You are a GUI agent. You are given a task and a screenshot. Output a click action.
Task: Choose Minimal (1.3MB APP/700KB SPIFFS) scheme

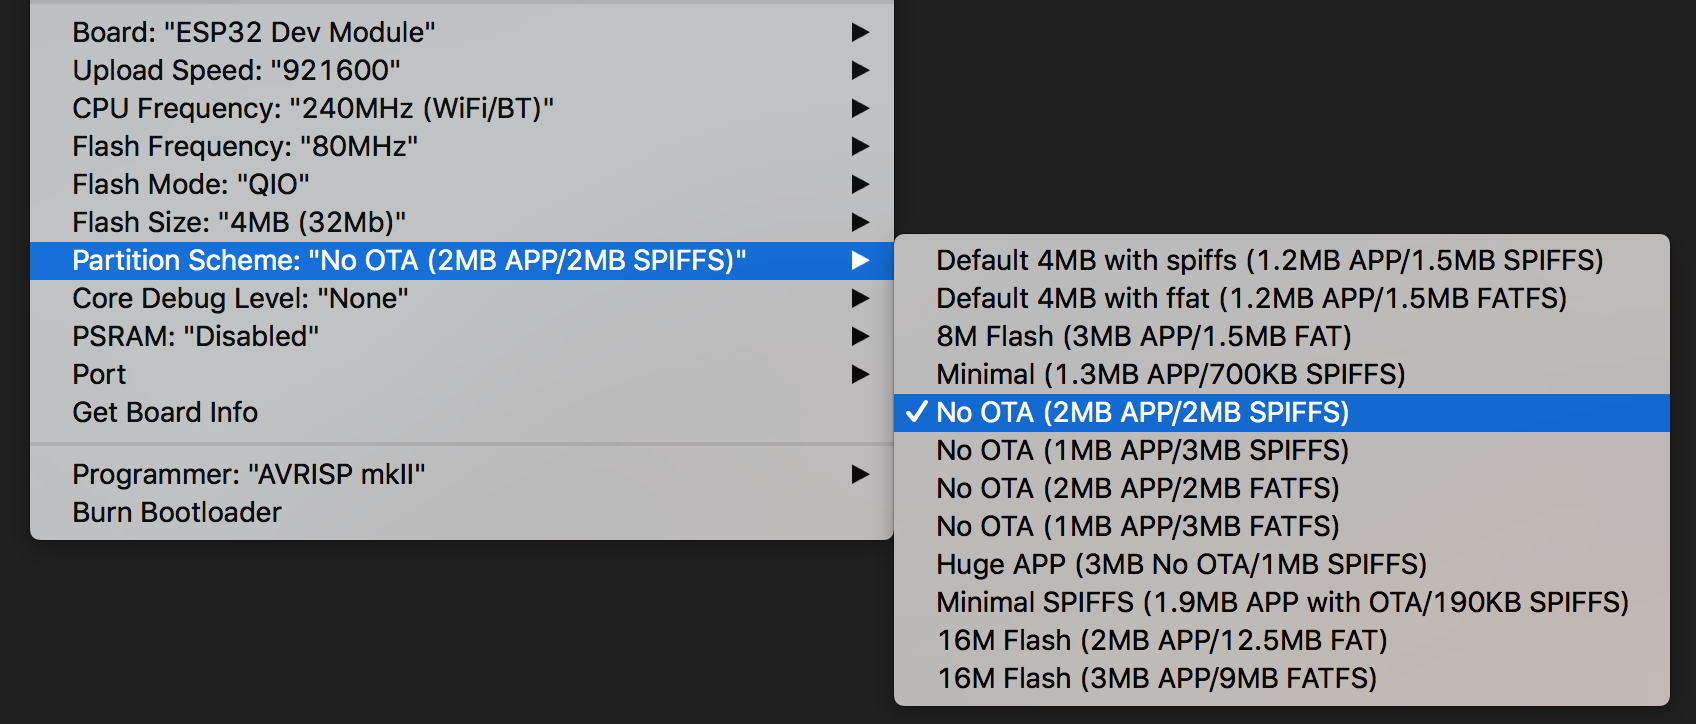(1170, 374)
